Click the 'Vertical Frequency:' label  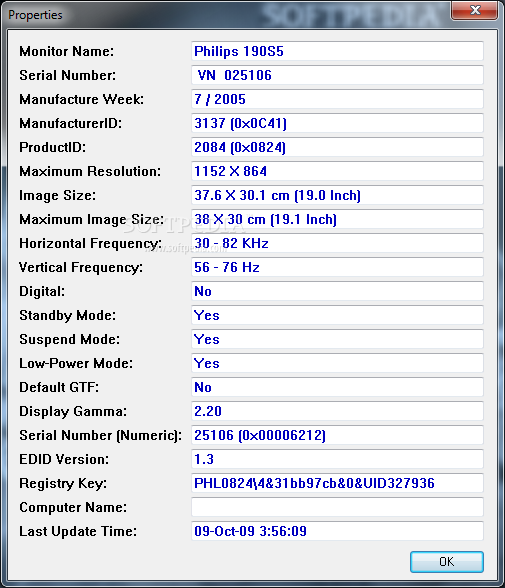[81, 267]
